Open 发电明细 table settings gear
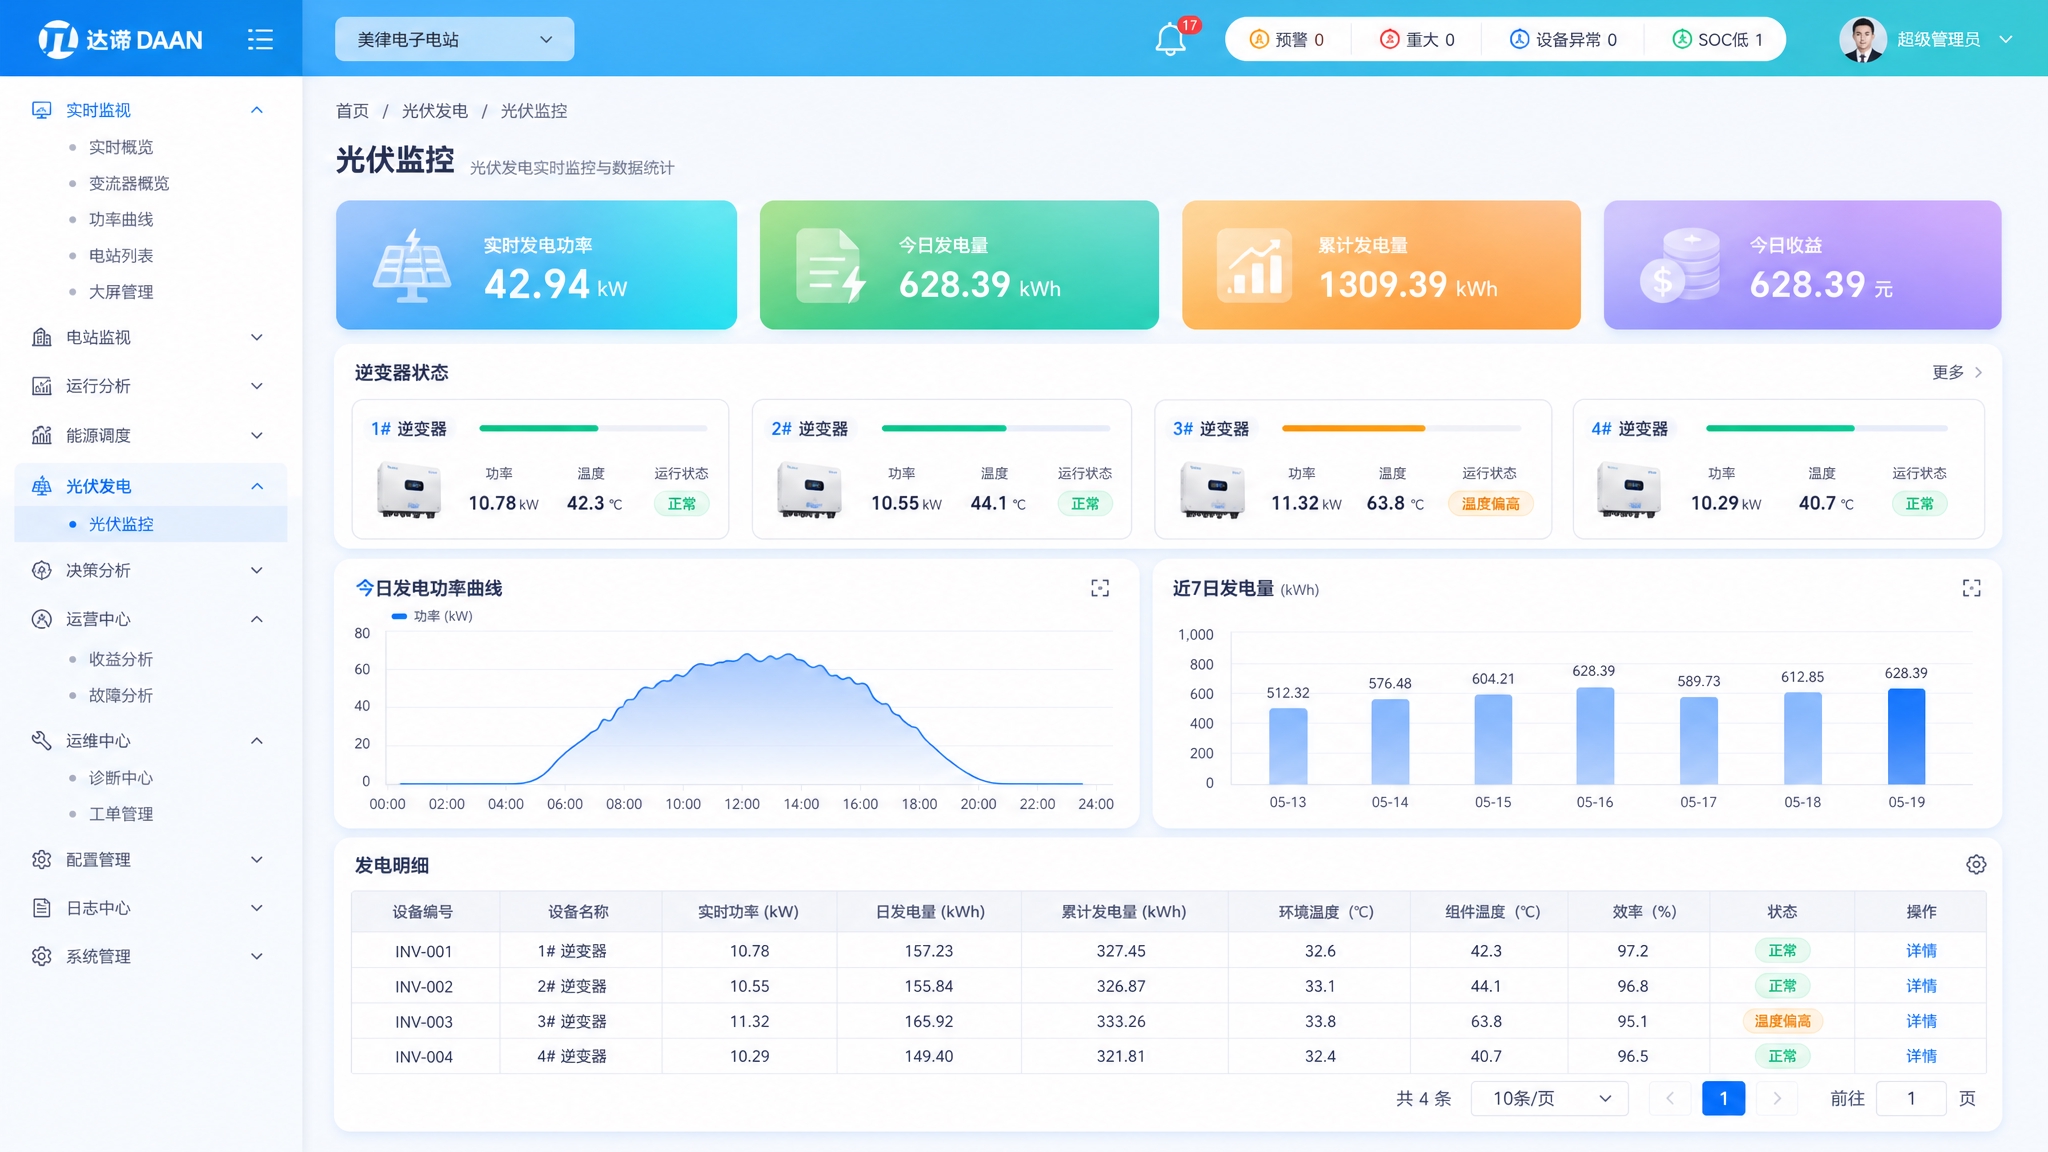The image size is (2048, 1152). tap(1976, 865)
